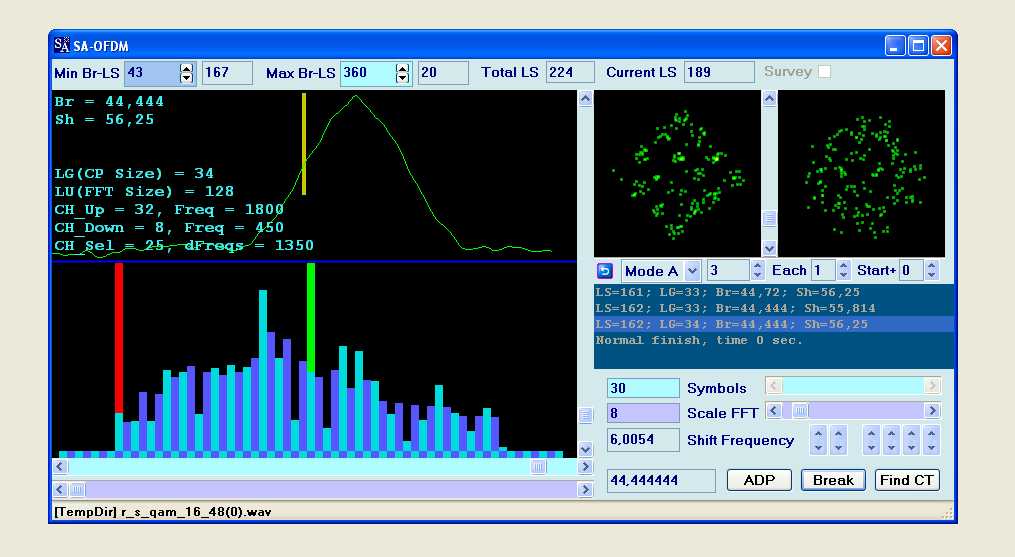
Task: Click the Max Br-LS input field showing 360
Action: click(x=368, y=73)
